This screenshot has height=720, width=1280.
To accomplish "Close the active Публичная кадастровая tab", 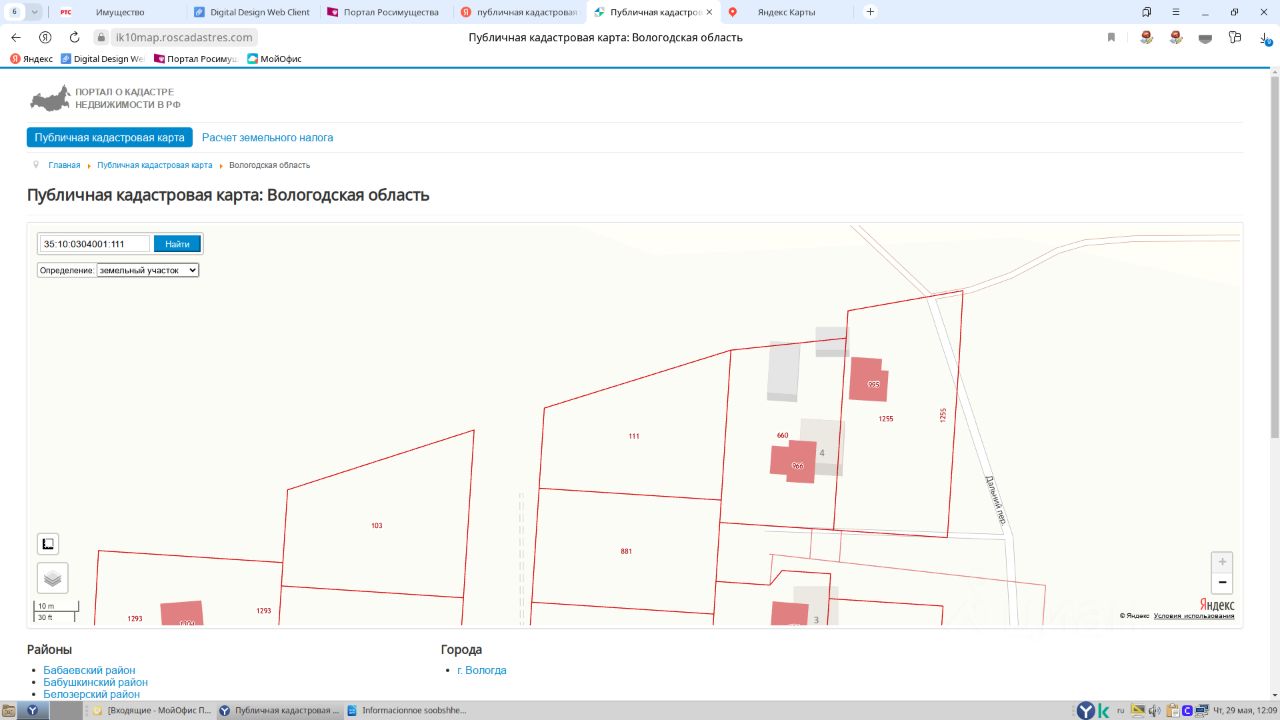I will point(709,12).
